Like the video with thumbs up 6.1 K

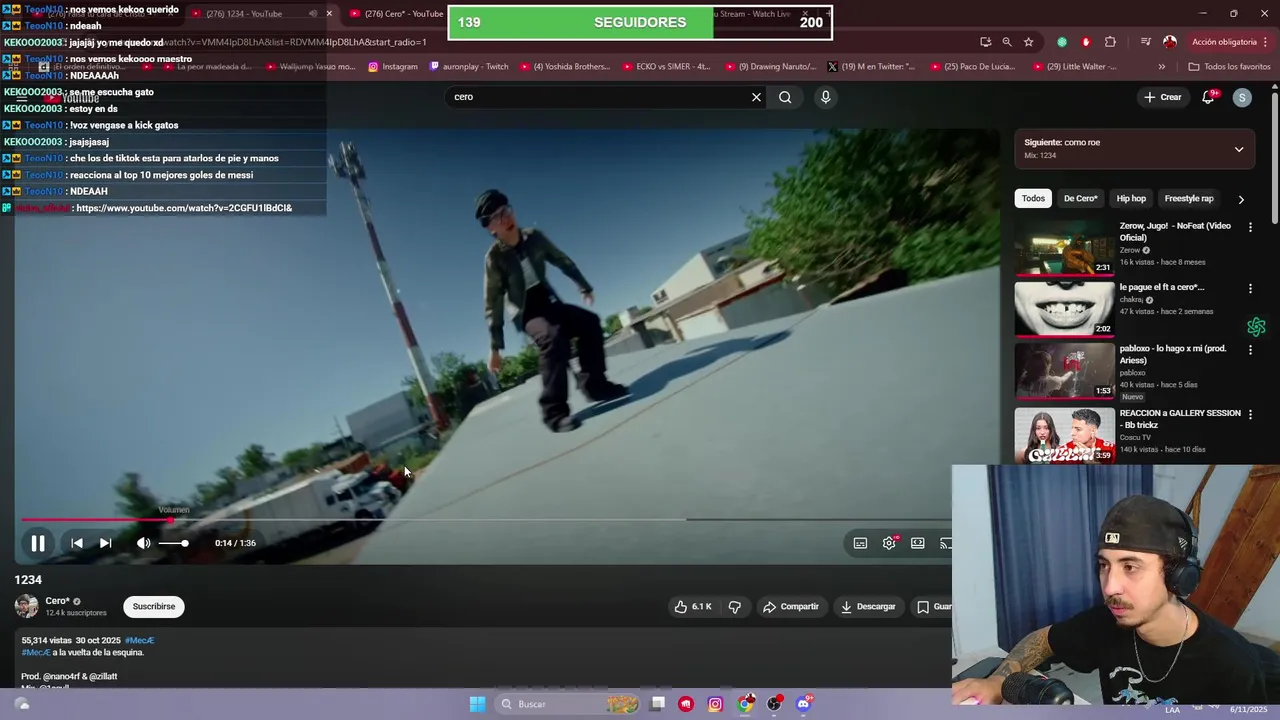[693, 606]
